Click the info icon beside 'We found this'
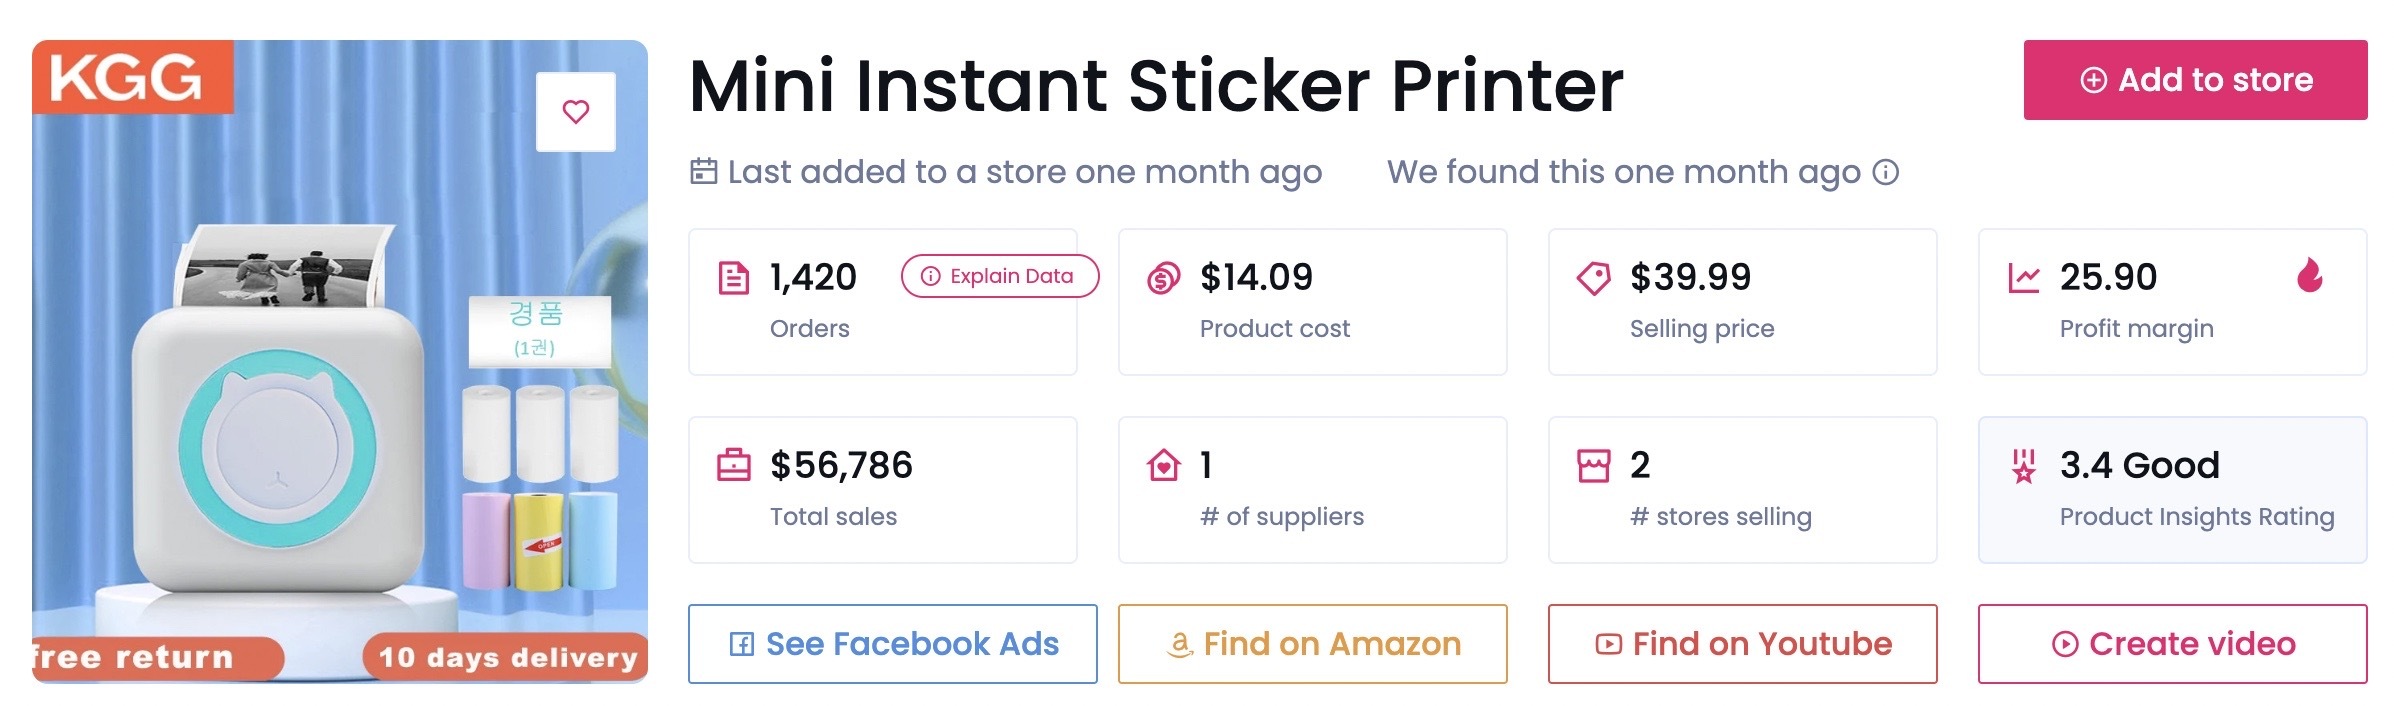Image resolution: width=2398 pixels, height=706 pixels. tap(1885, 172)
